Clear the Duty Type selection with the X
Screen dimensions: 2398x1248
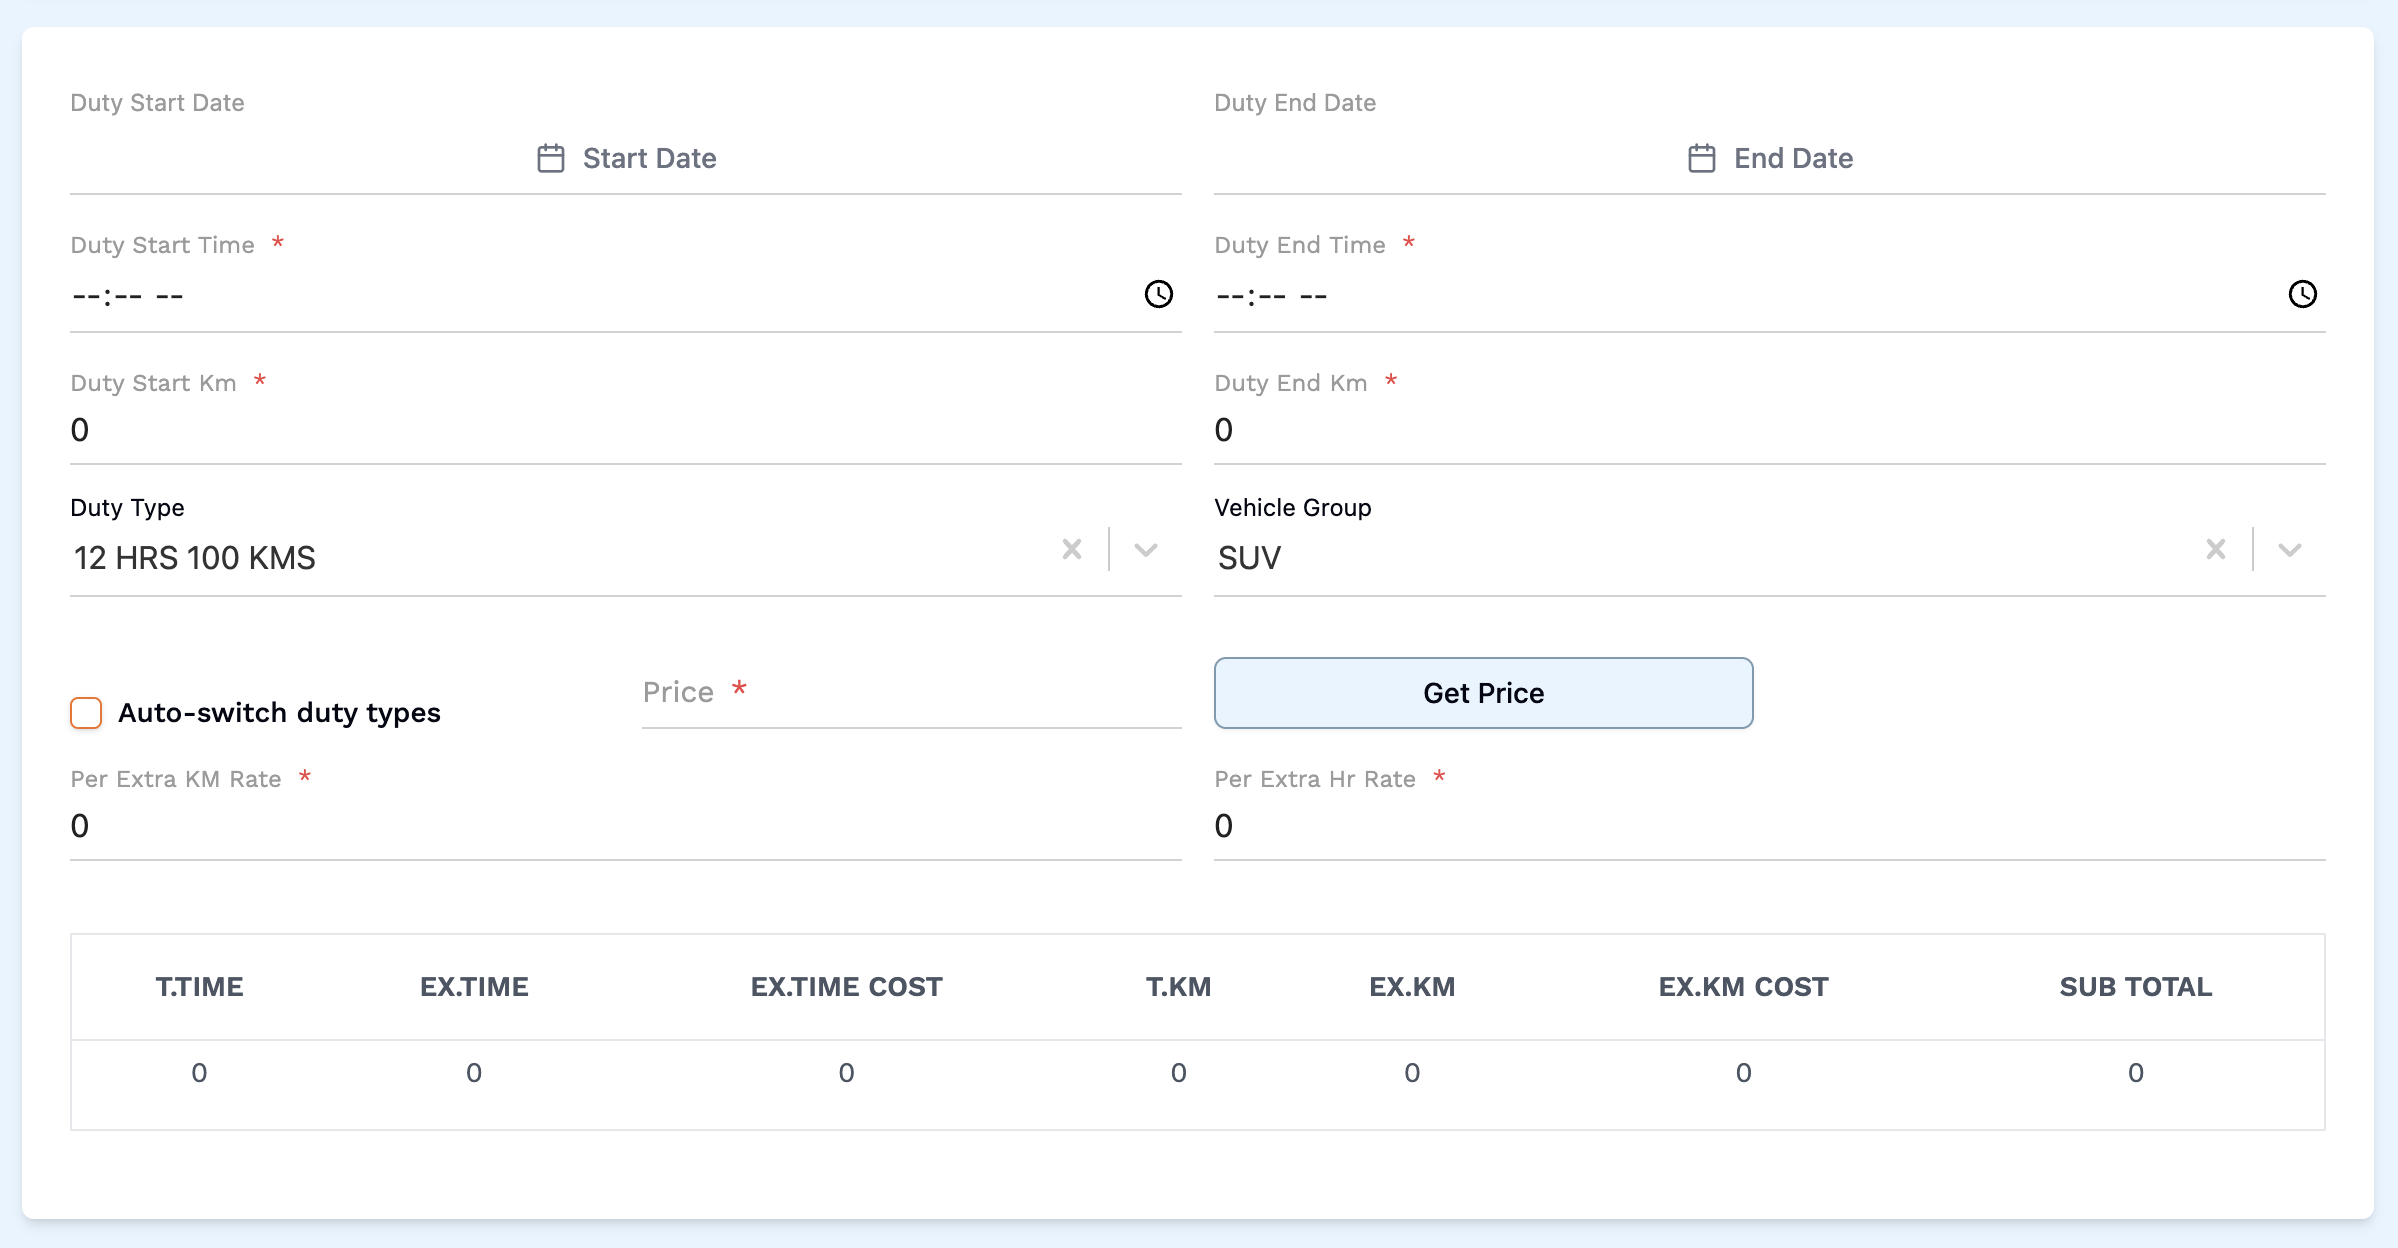click(1072, 549)
